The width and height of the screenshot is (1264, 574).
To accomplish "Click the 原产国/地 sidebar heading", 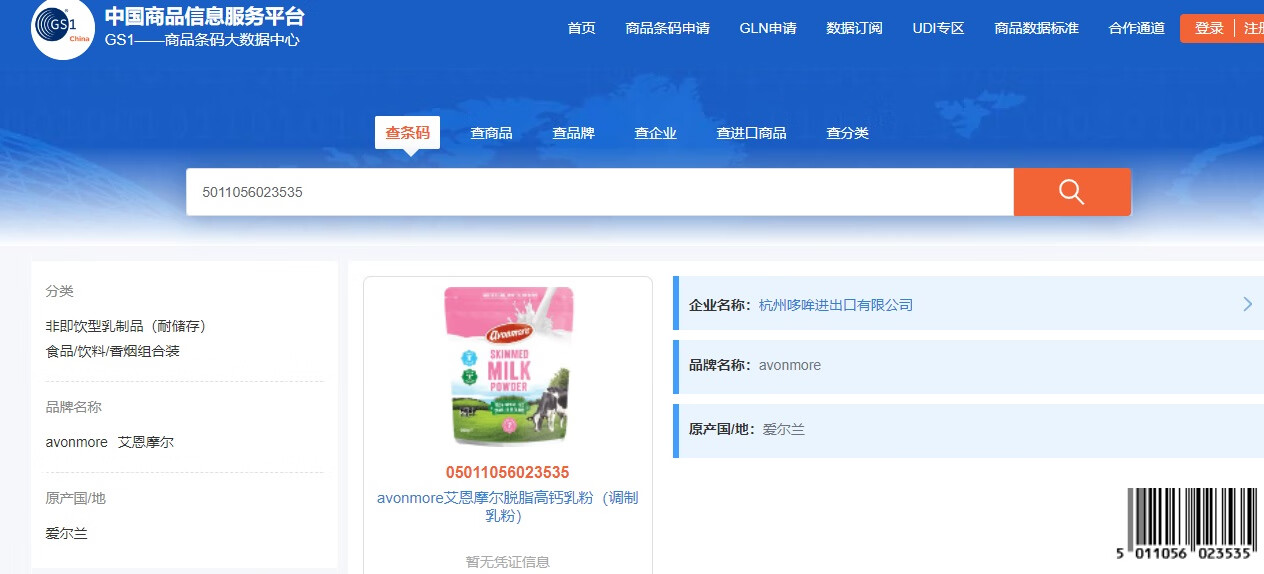I will [x=75, y=498].
